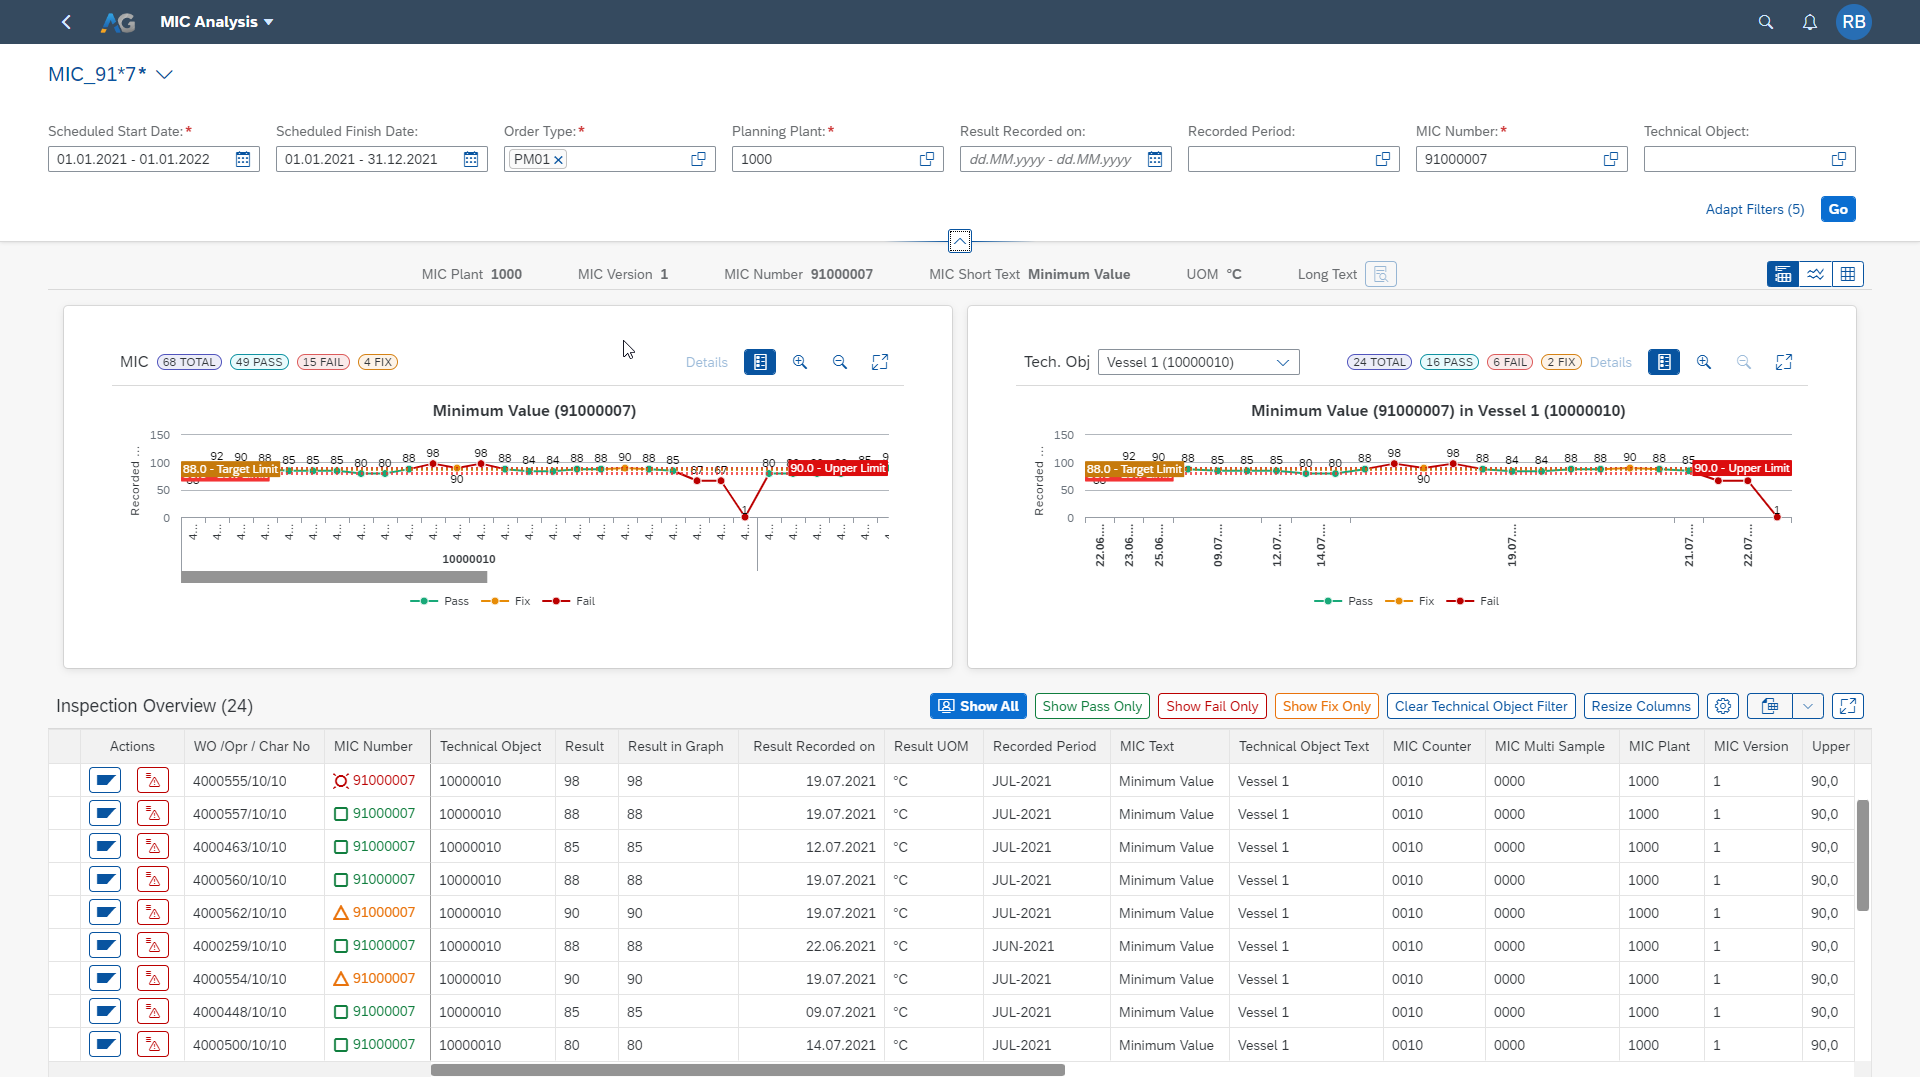Open table settings gear icon
The height and width of the screenshot is (1077, 1920).
click(x=1722, y=706)
